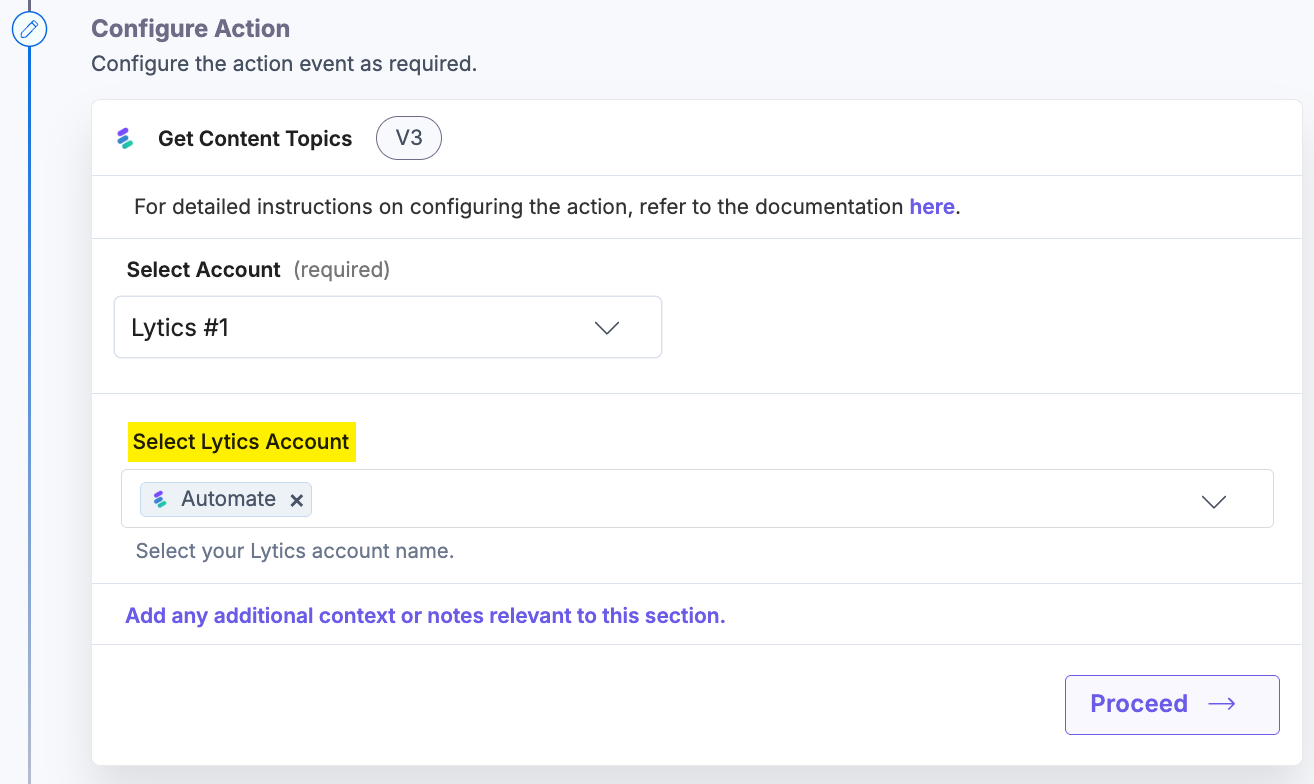Screen dimensions: 1314x784
Task: Click the 'Configure Action' heading
Action: [191, 29]
